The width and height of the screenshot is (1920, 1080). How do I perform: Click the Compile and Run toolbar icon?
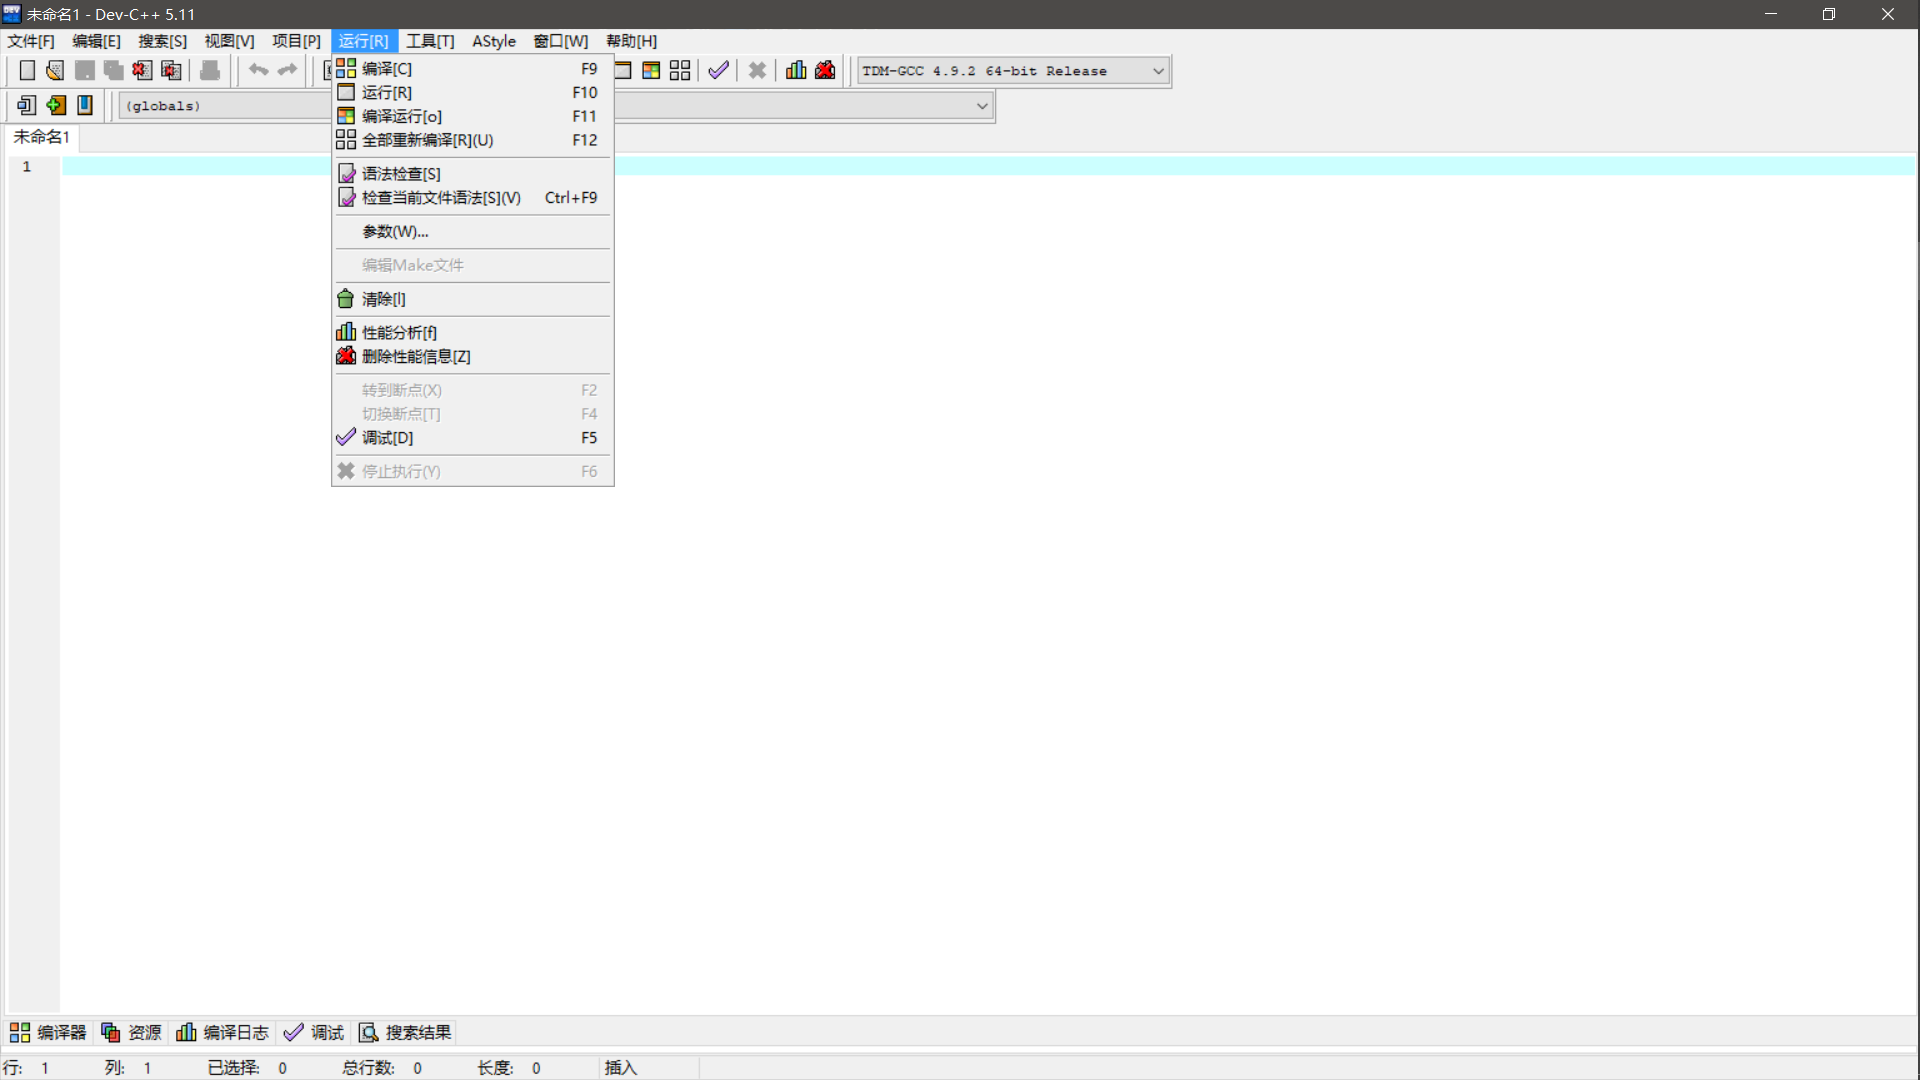[x=651, y=70]
